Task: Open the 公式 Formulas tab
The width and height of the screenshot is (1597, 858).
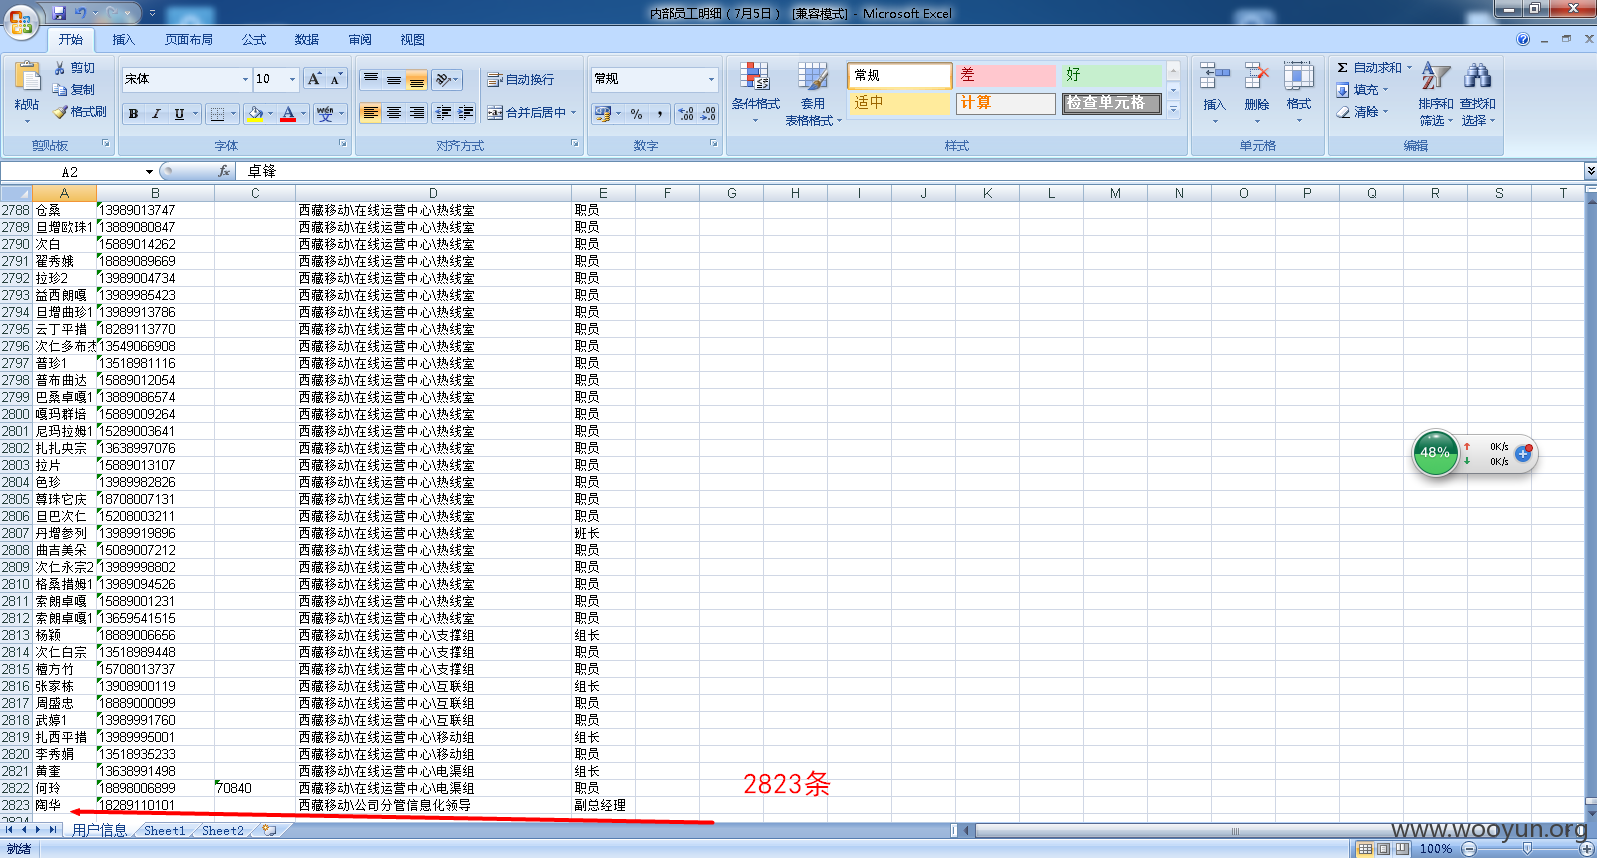Action: pyautogui.click(x=254, y=40)
